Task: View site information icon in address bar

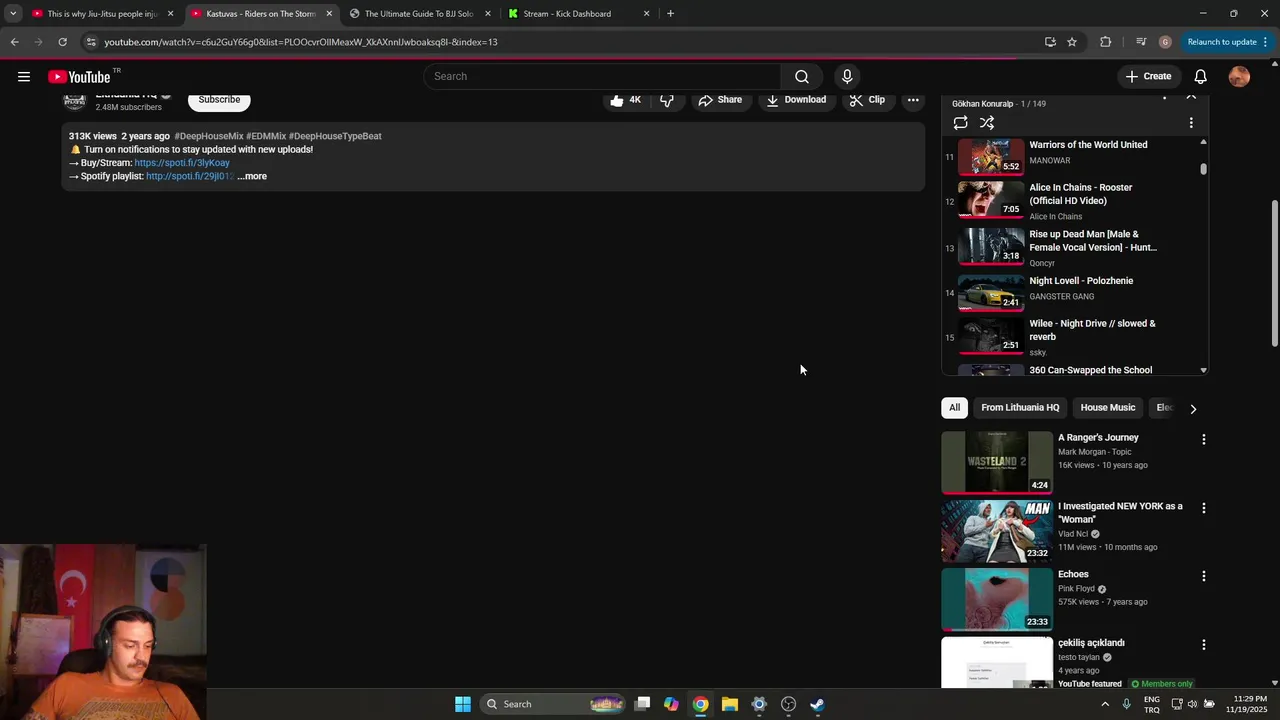Action: click(91, 42)
